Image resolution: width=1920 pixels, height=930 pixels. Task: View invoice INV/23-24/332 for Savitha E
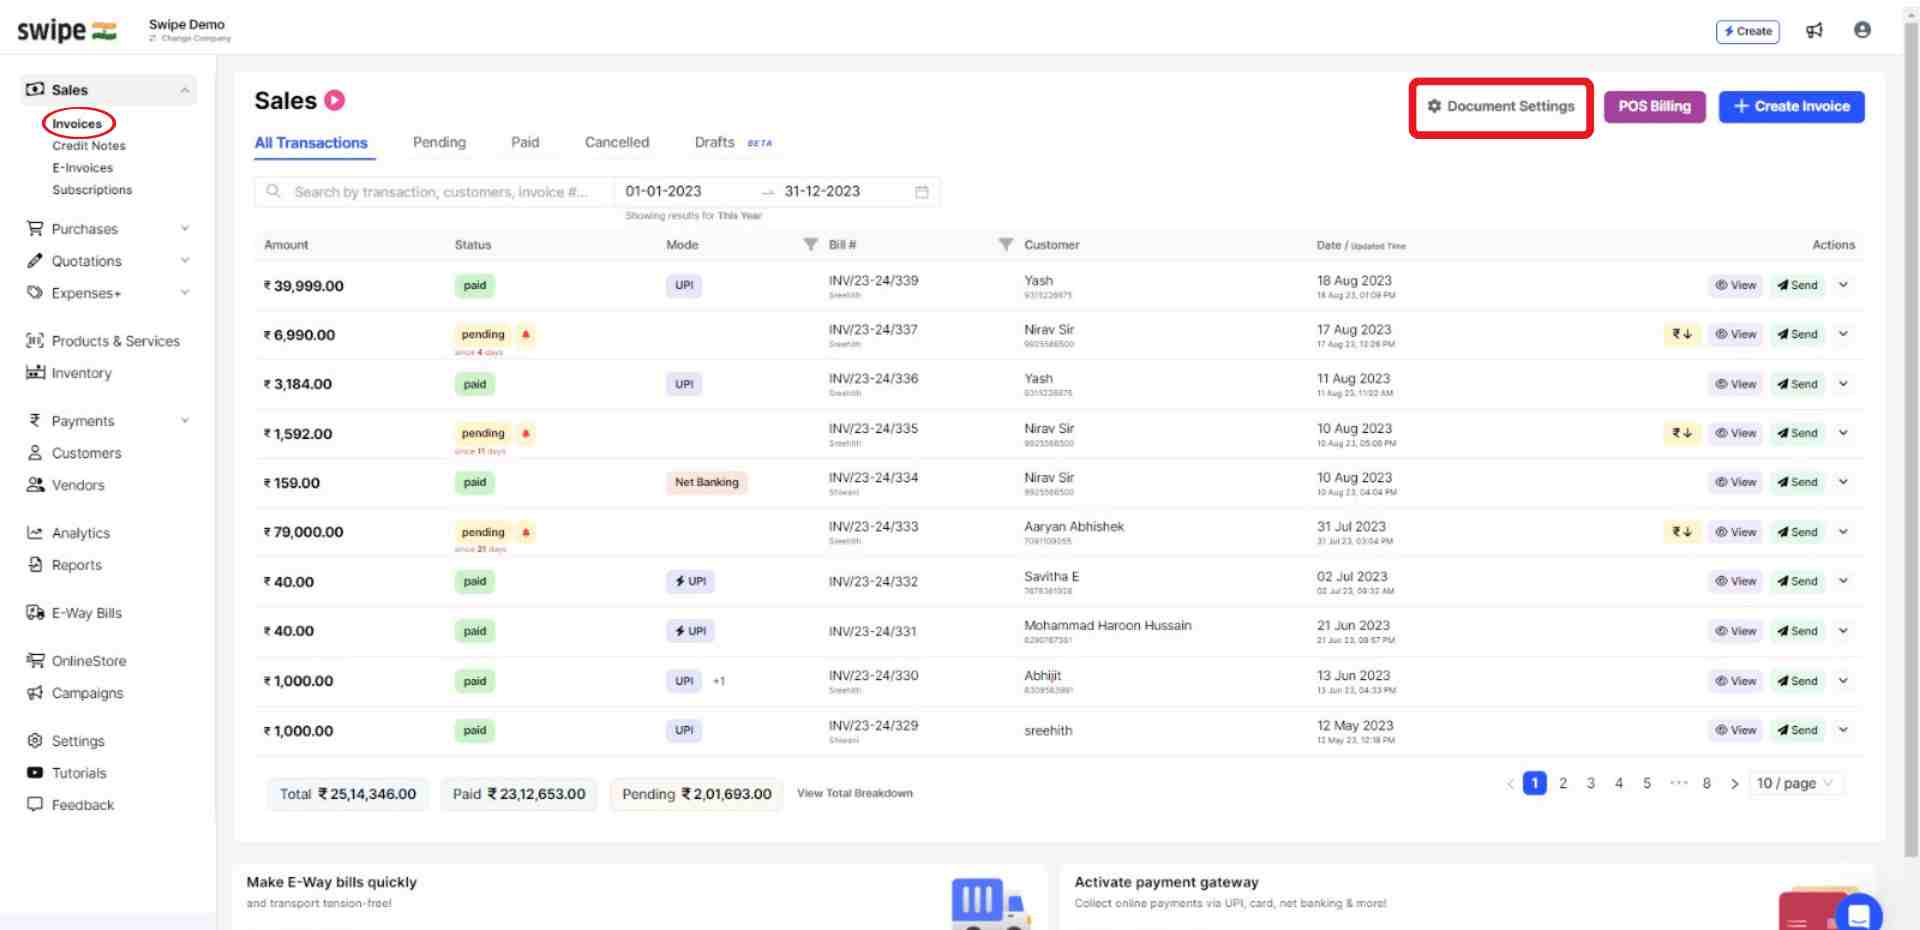(x=1735, y=581)
